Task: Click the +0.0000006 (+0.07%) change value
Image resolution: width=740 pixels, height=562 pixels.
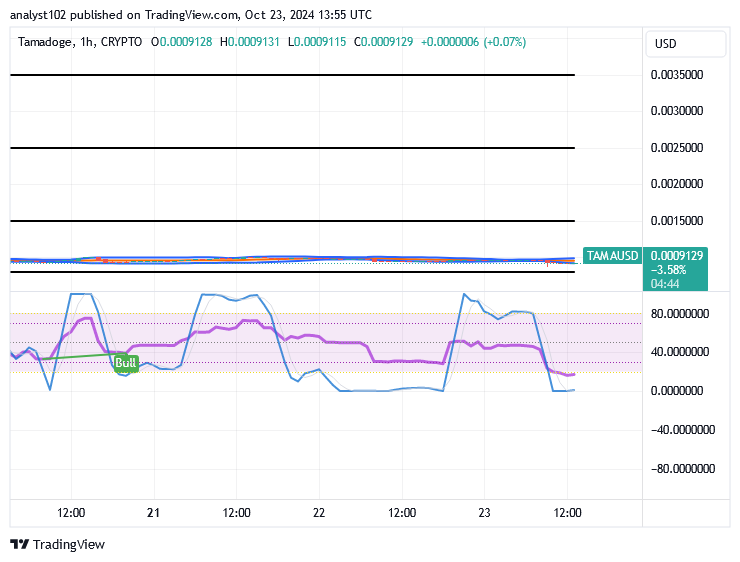Action: (473, 42)
